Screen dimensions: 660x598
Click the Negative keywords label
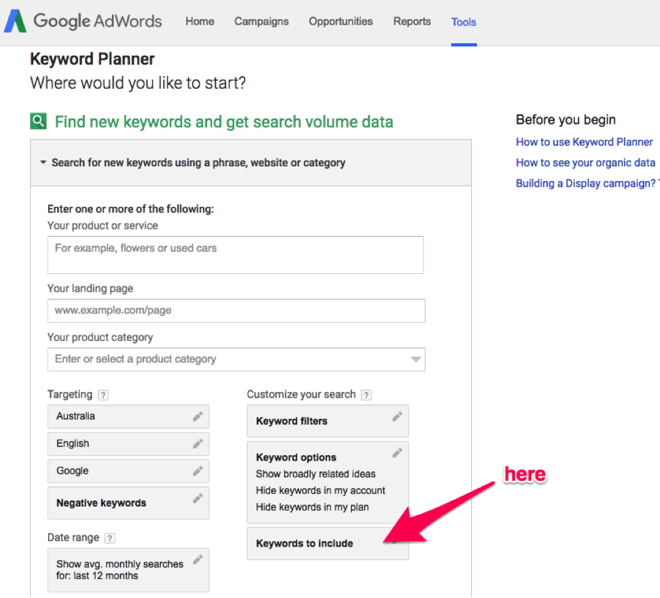point(101,503)
